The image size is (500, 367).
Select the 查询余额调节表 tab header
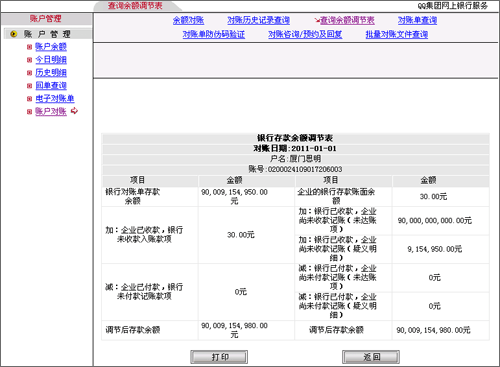(135, 6)
